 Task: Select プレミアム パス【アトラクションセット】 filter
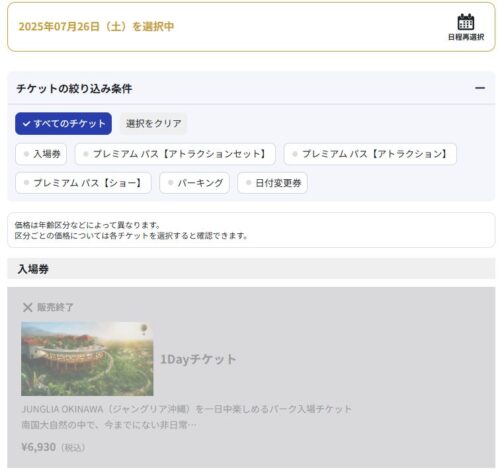coord(175,154)
